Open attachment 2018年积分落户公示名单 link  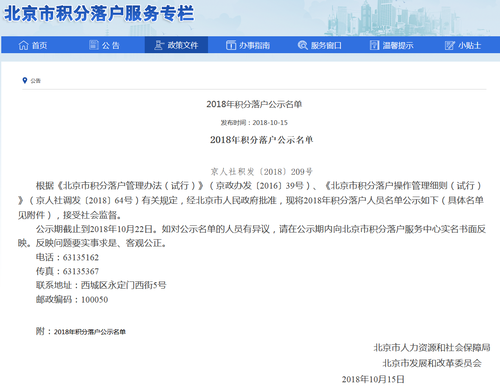click(90, 332)
